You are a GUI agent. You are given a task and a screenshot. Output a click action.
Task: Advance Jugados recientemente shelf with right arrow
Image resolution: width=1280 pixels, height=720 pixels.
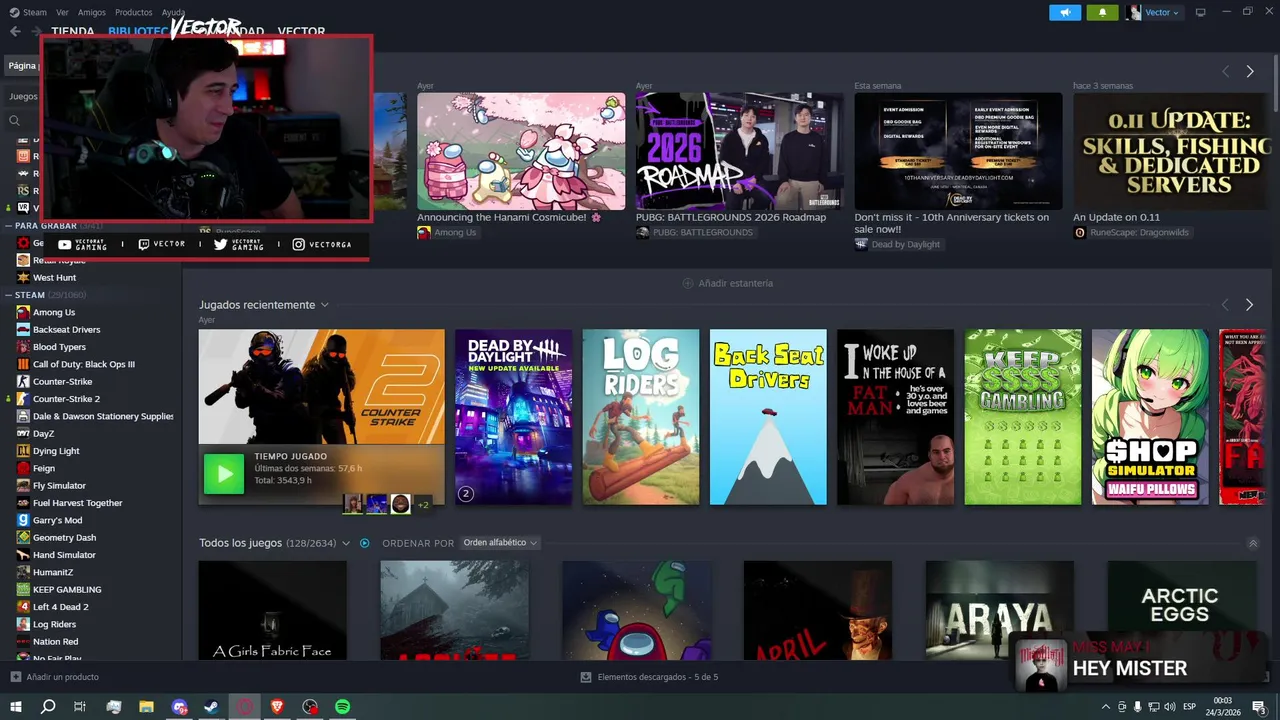(x=1249, y=304)
